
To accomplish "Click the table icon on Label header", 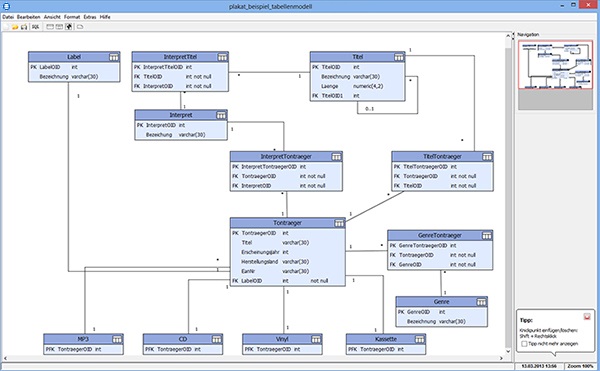I will (x=114, y=57).
